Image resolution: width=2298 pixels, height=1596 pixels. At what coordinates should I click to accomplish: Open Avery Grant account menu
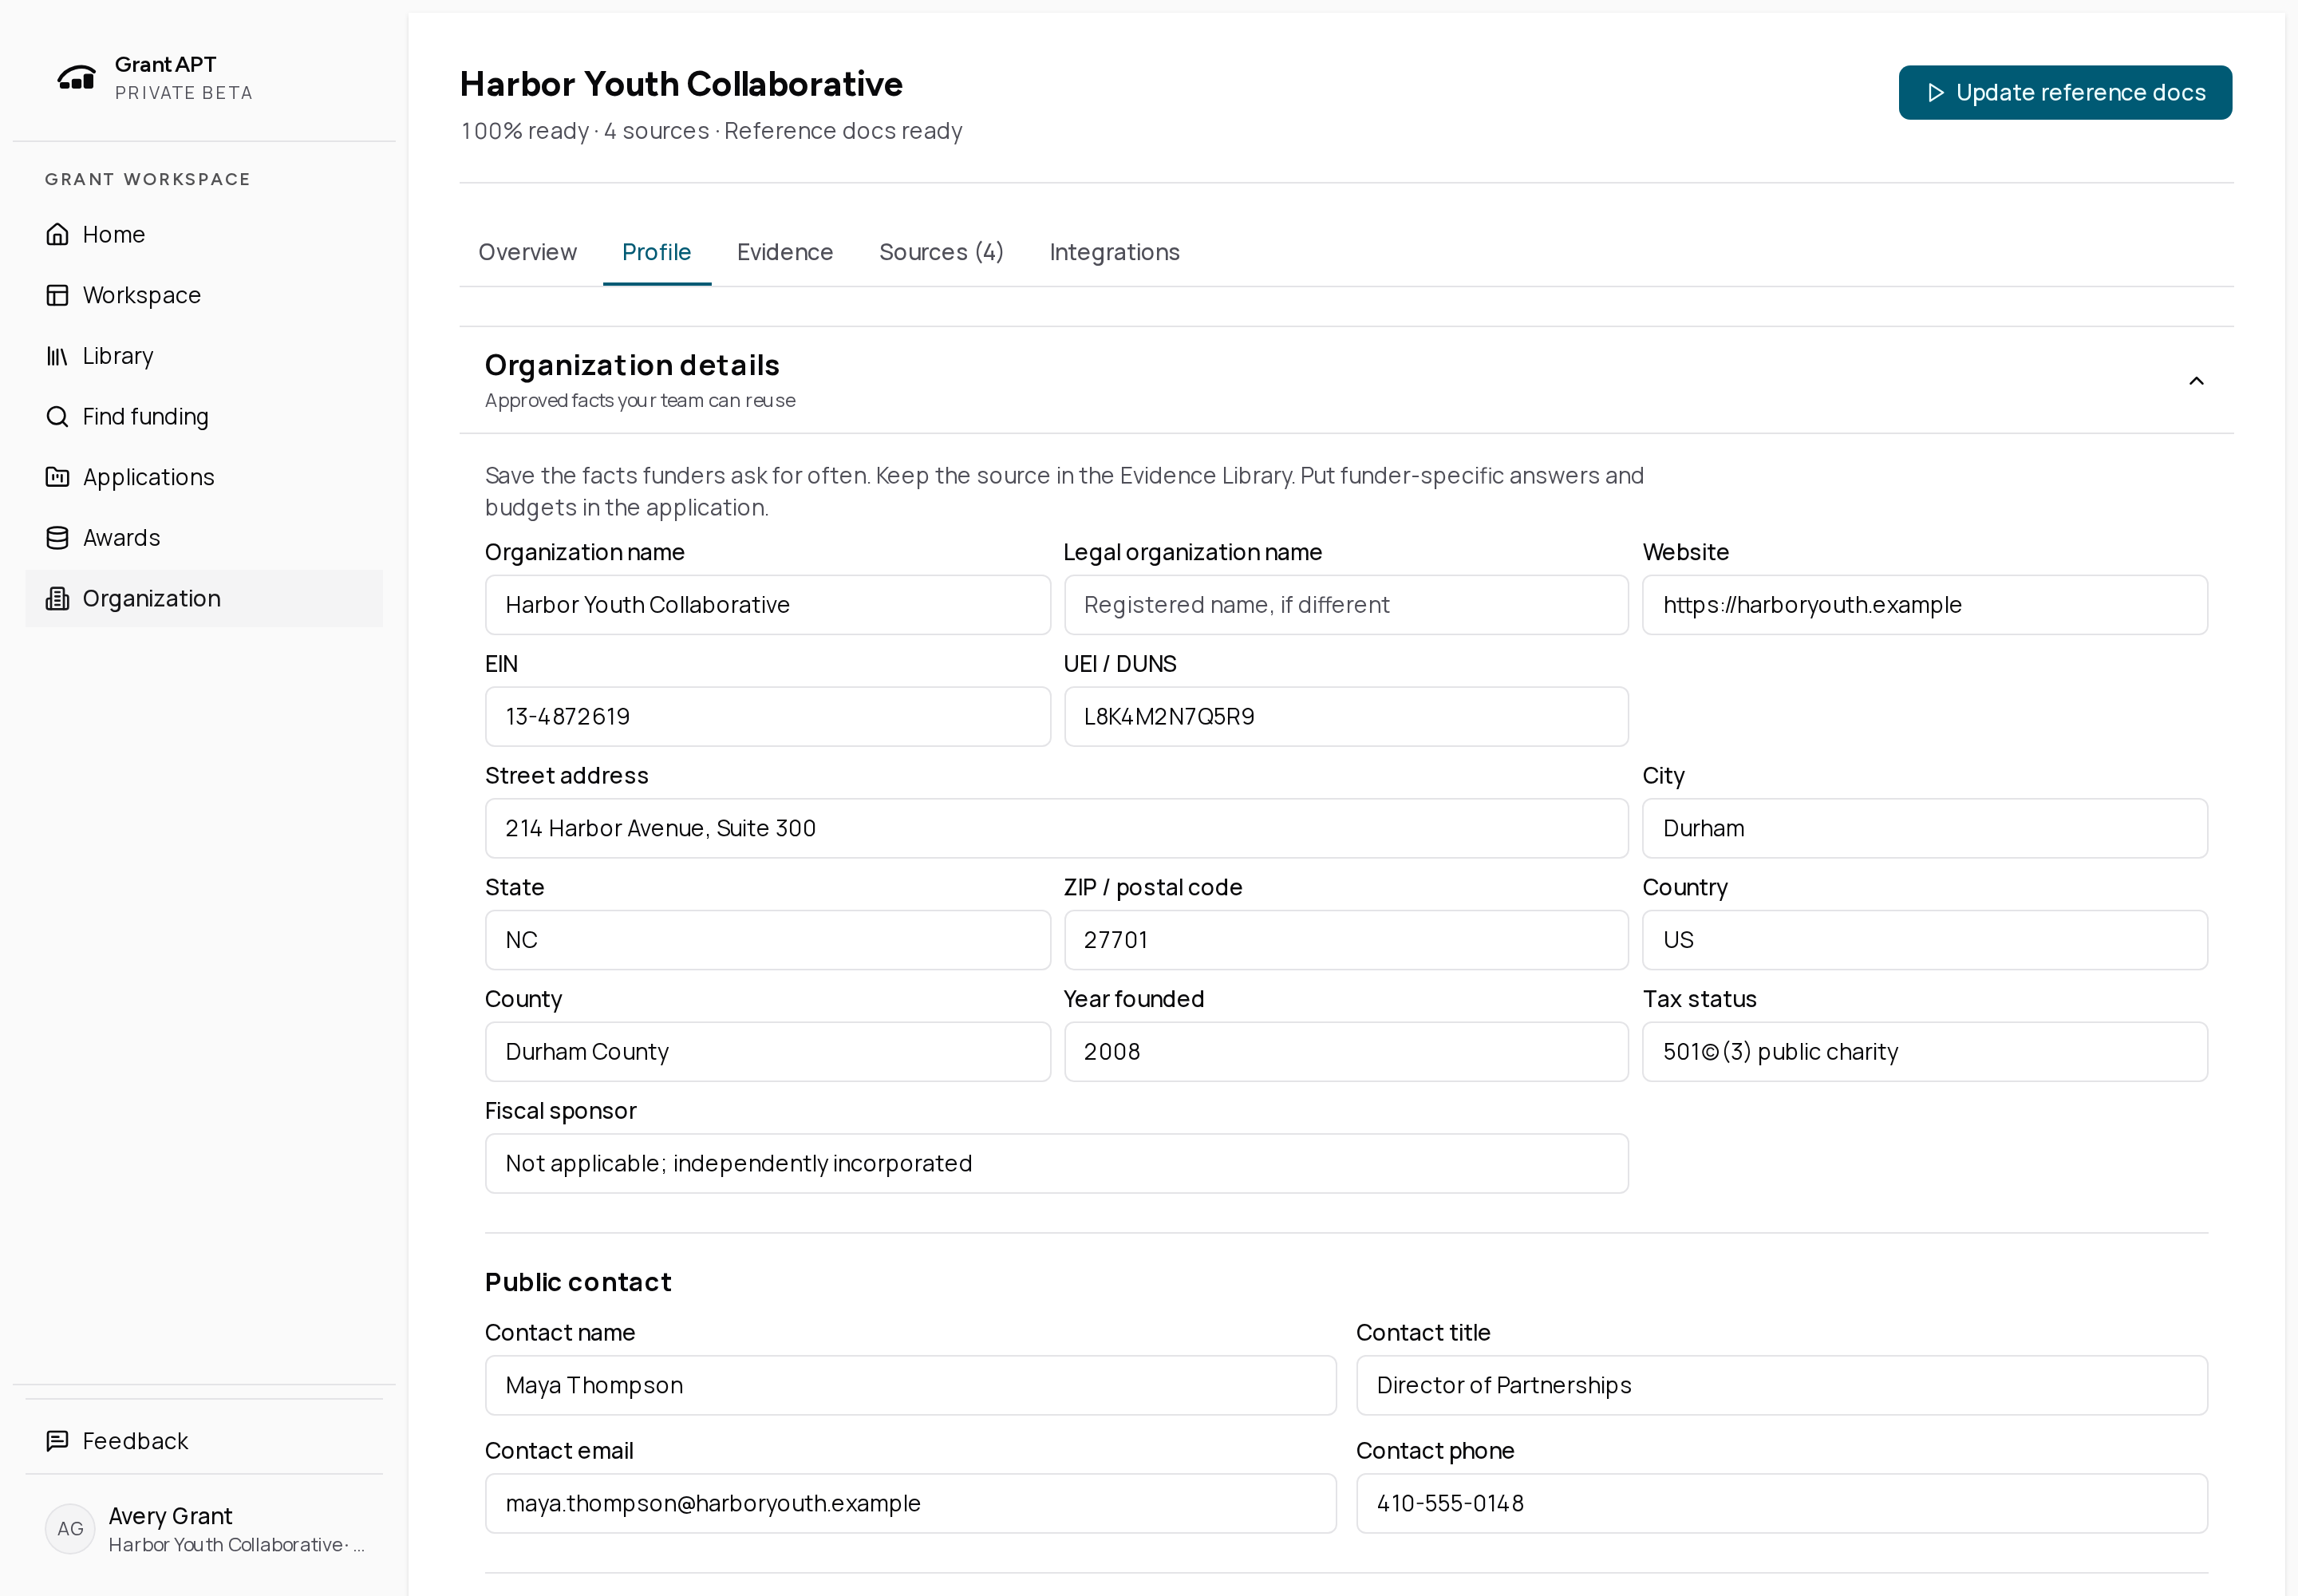[204, 1529]
